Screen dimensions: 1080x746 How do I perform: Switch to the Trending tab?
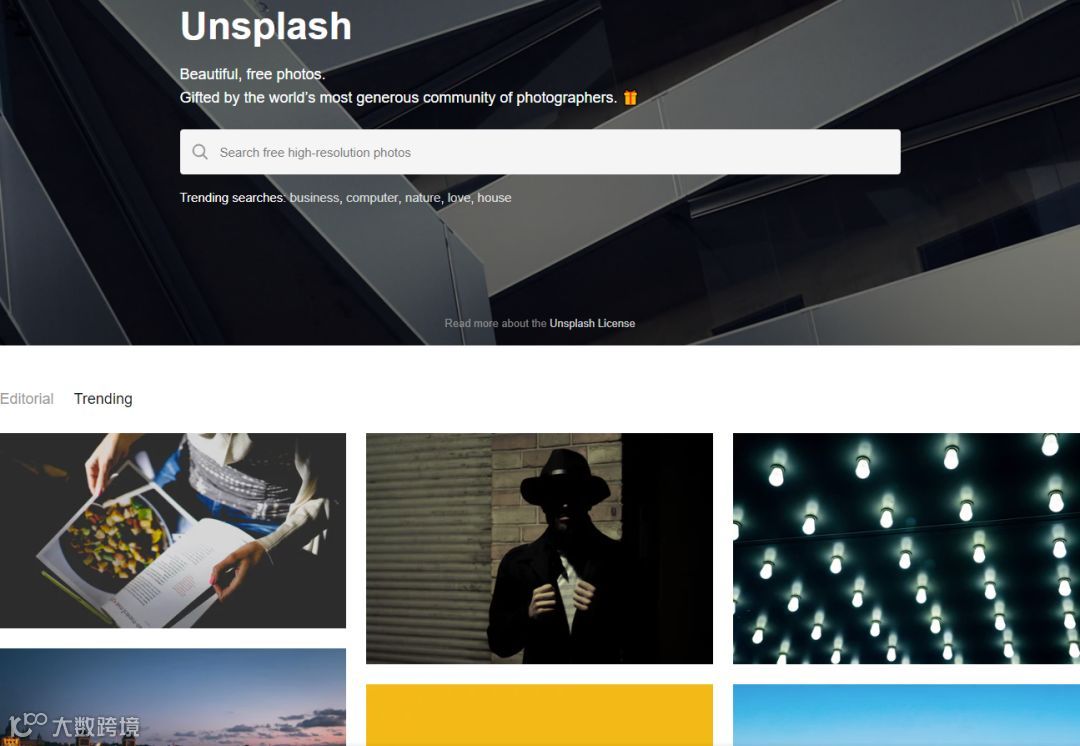pyautogui.click(x=103, y=399)
